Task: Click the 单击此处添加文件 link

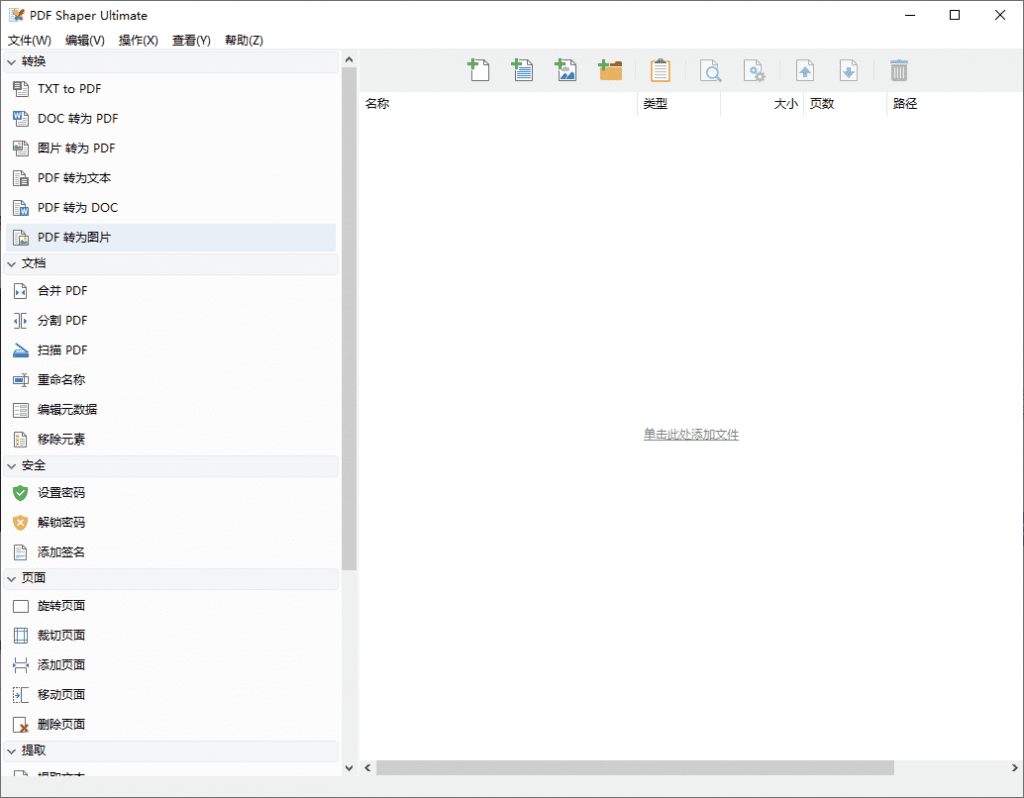Action: pos(691,435)
